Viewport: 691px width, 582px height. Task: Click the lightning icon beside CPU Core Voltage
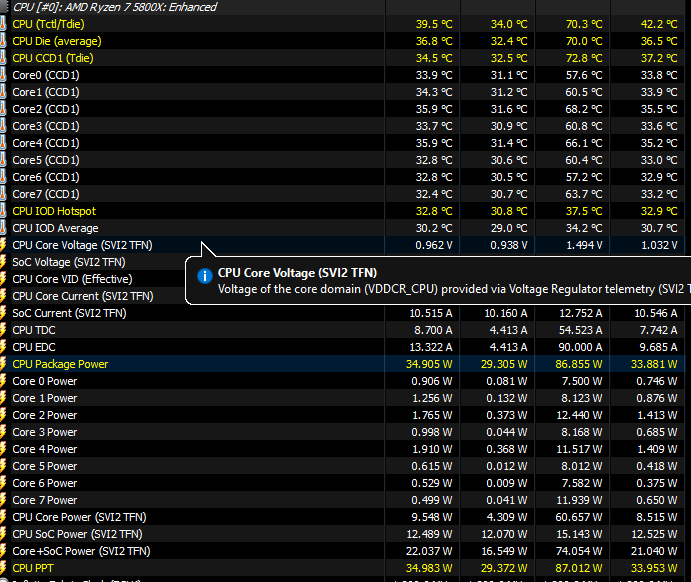3,245
